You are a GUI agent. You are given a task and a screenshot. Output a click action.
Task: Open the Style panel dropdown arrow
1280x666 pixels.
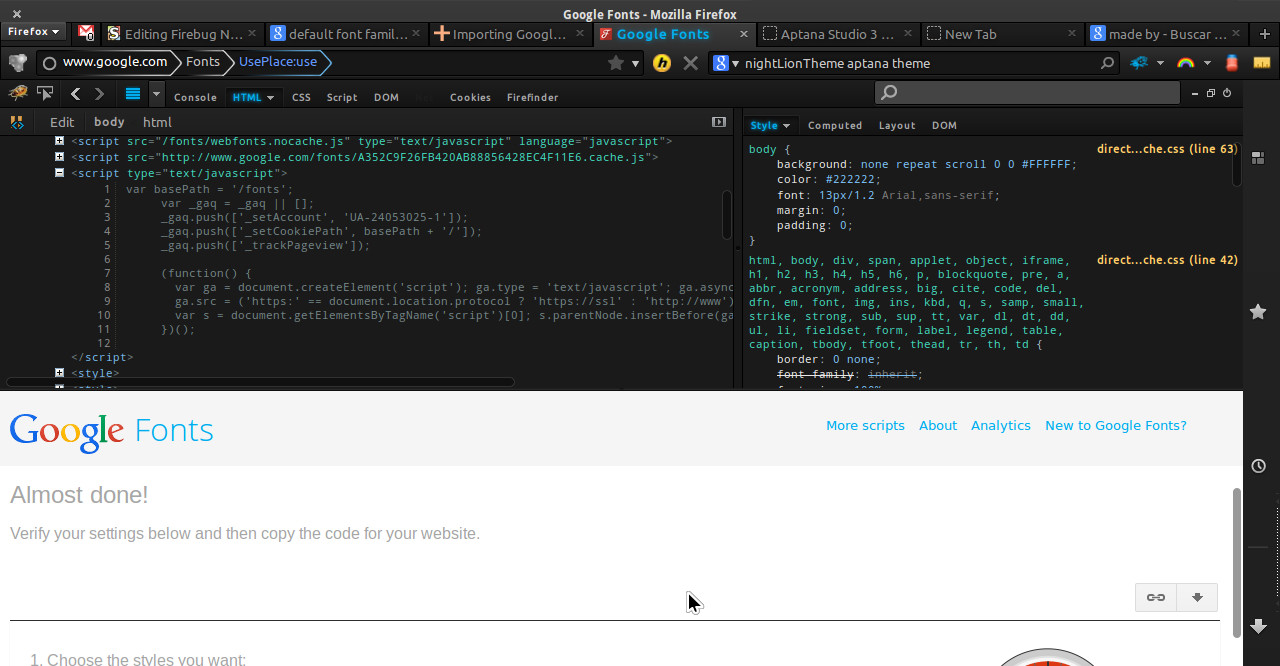pos(786,125)
